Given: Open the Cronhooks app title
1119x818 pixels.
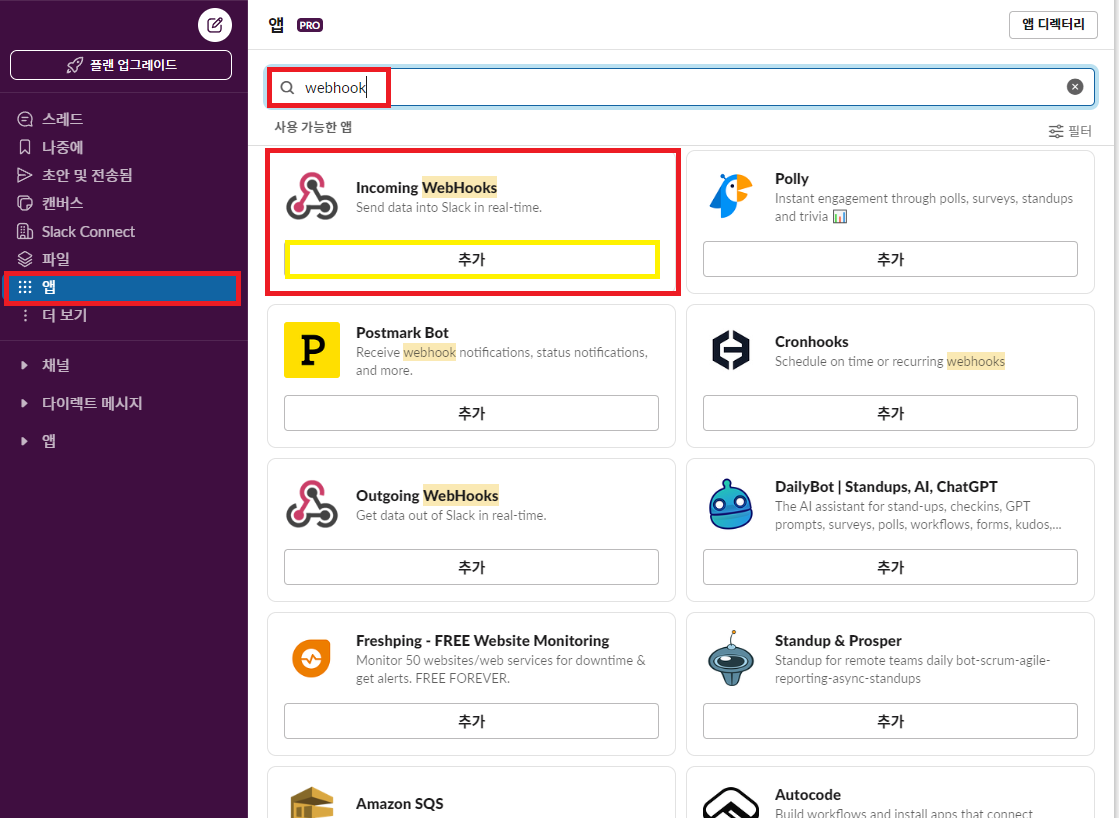Looking at the screenshot, I should point(811,342).
